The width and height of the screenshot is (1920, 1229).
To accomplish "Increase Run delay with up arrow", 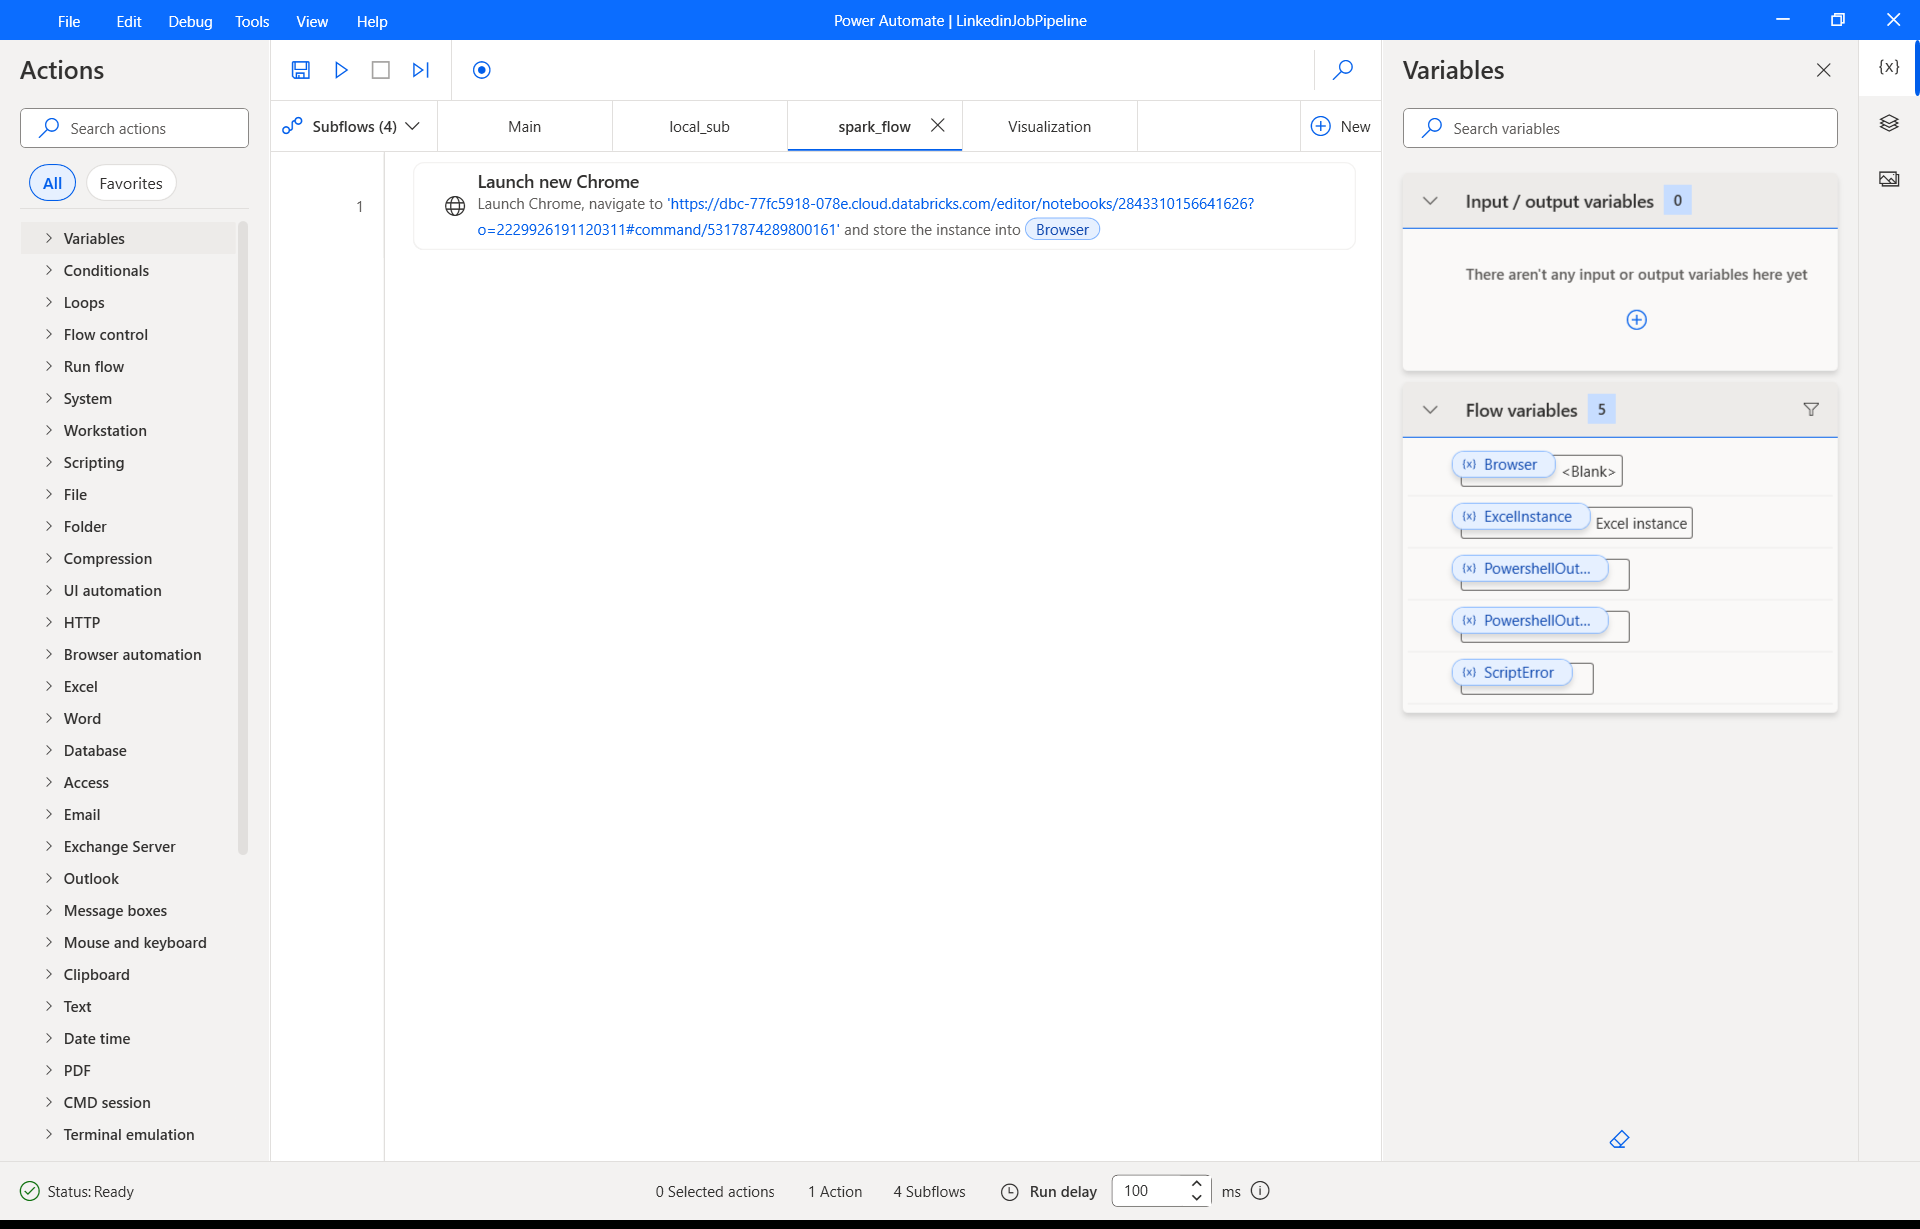I will pos(1196,1184).
